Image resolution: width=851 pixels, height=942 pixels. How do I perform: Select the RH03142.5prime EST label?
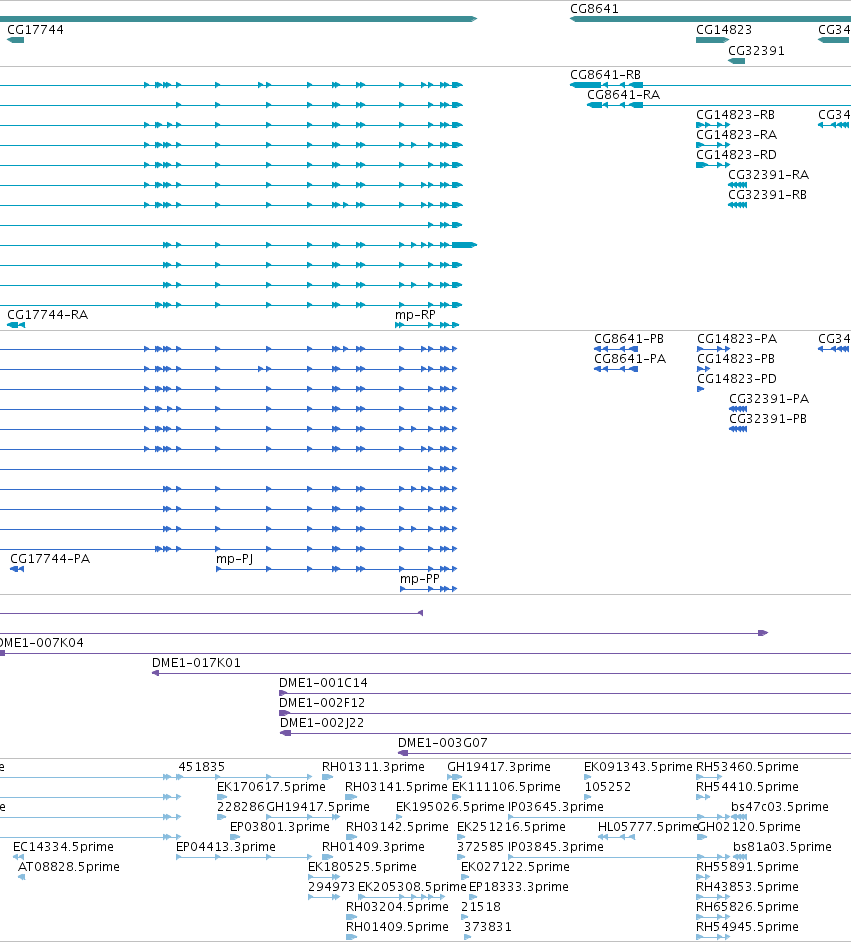tap(397, 827)
